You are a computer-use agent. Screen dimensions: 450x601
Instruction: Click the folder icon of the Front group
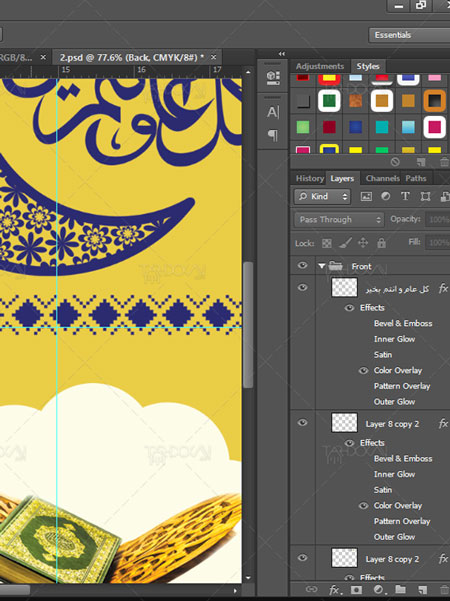(335, 266)
